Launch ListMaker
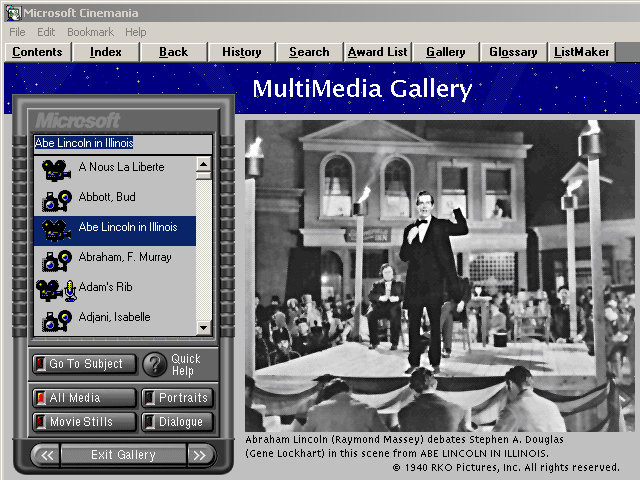The height and width of the screenshot is (480, 640). click(x=581, y=52)
